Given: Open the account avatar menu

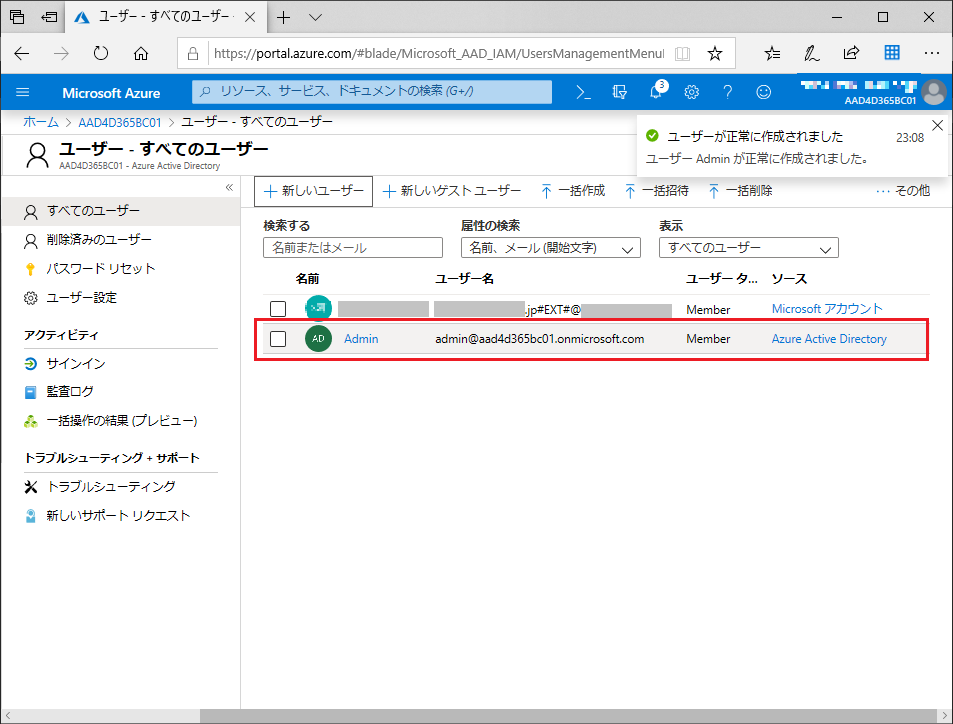Looking at the screenshot, I should pos(934,92).
